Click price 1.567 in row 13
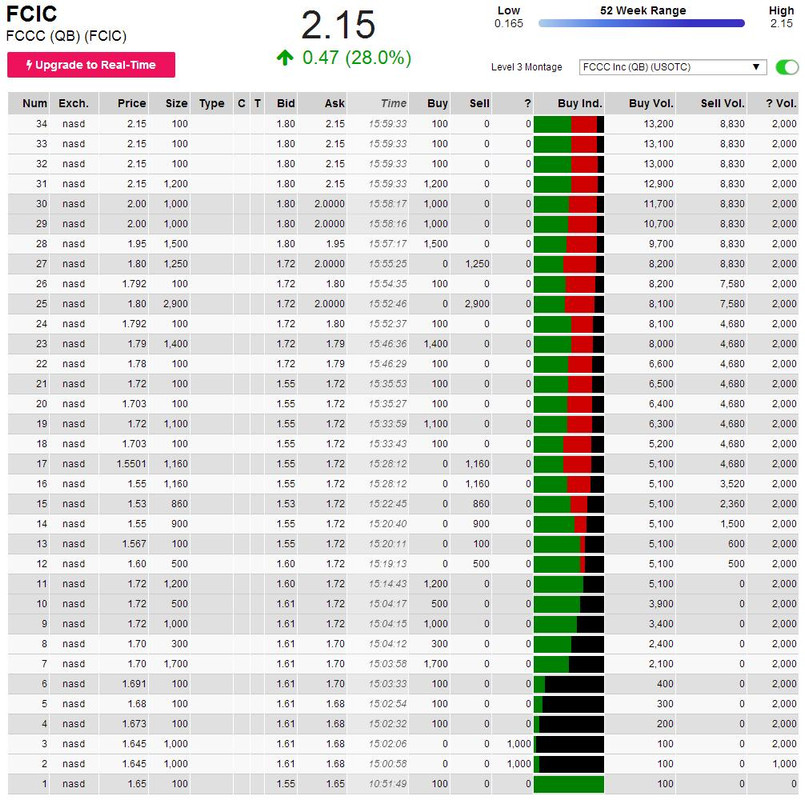The image size is (805, 800). (134, 544)
